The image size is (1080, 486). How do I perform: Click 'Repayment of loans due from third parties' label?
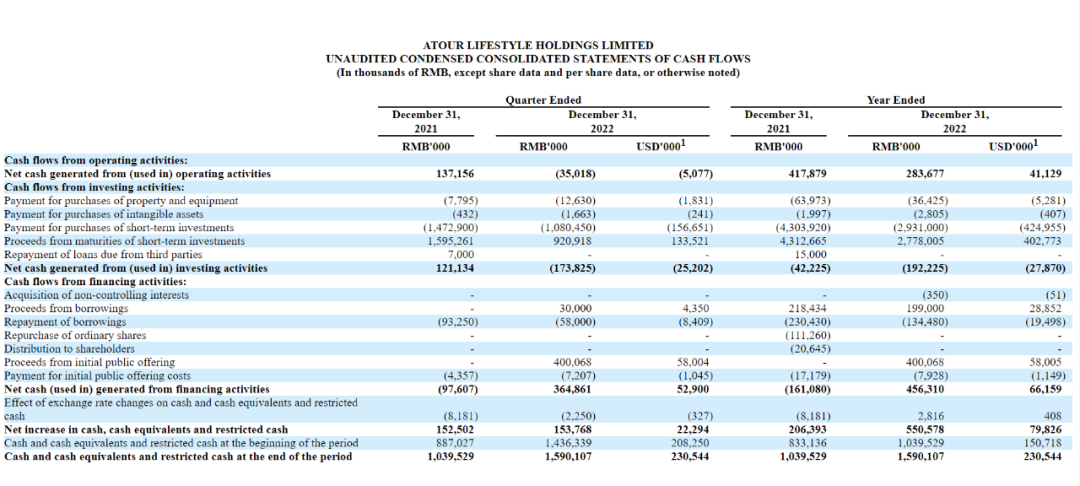point(105,255)
